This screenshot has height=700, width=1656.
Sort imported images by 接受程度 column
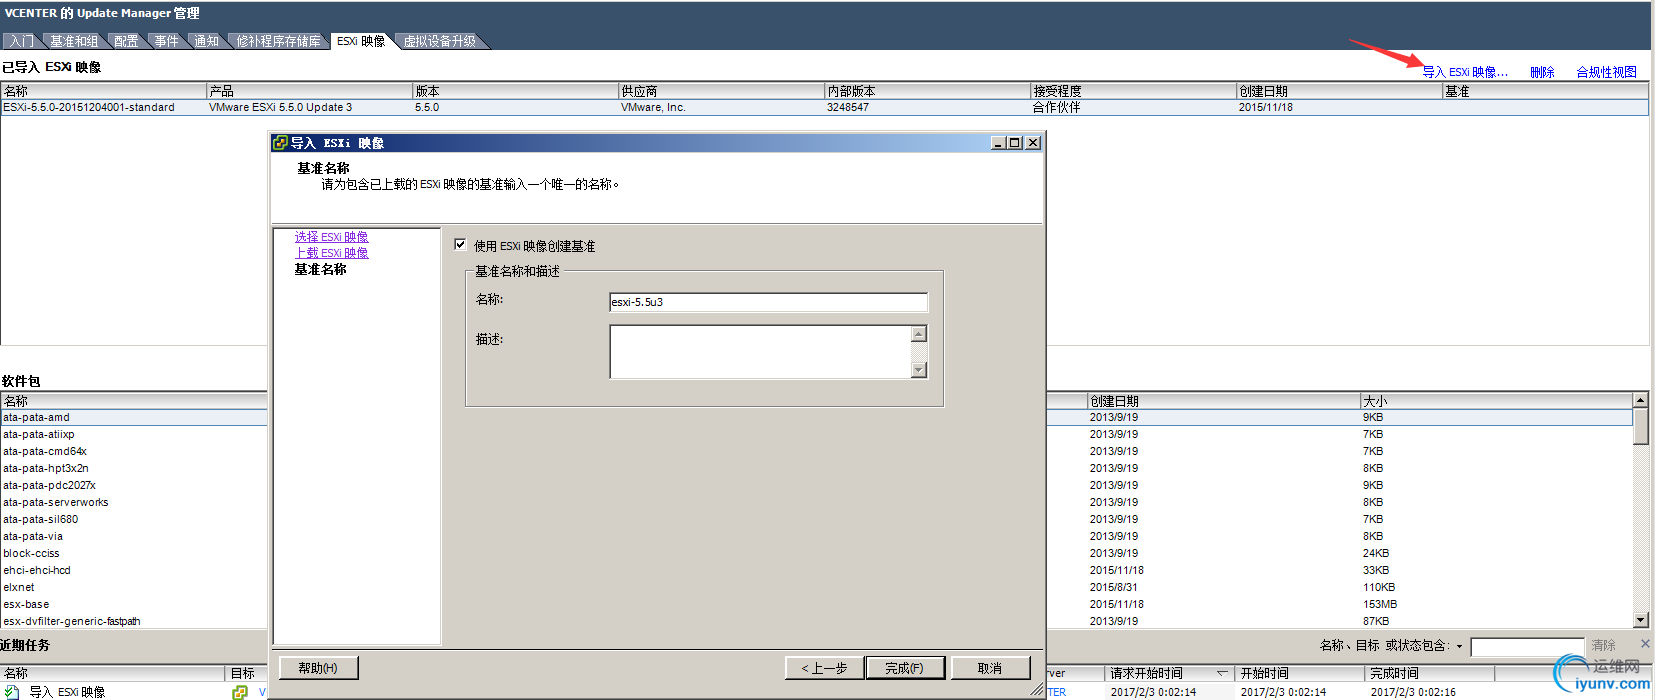(x=1133, y=91)
